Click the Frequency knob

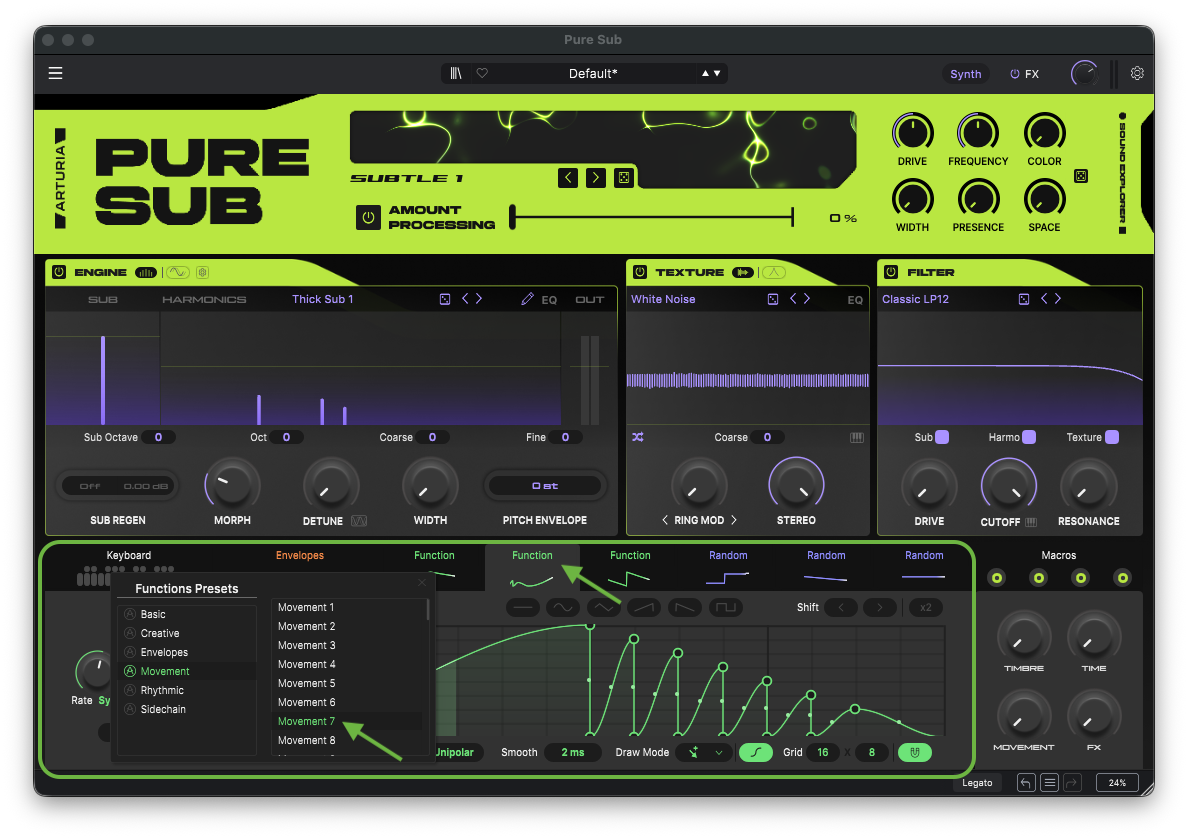pyautogui.click(x=977, y=133)
